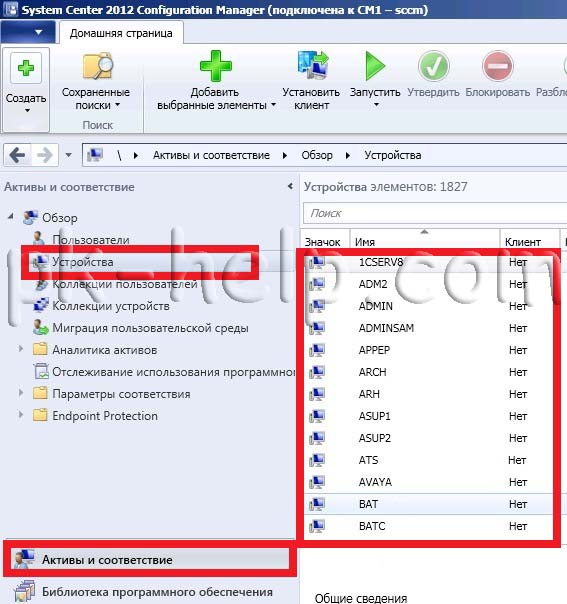Click Нет client value for ADMINSAM

point(518,328)
